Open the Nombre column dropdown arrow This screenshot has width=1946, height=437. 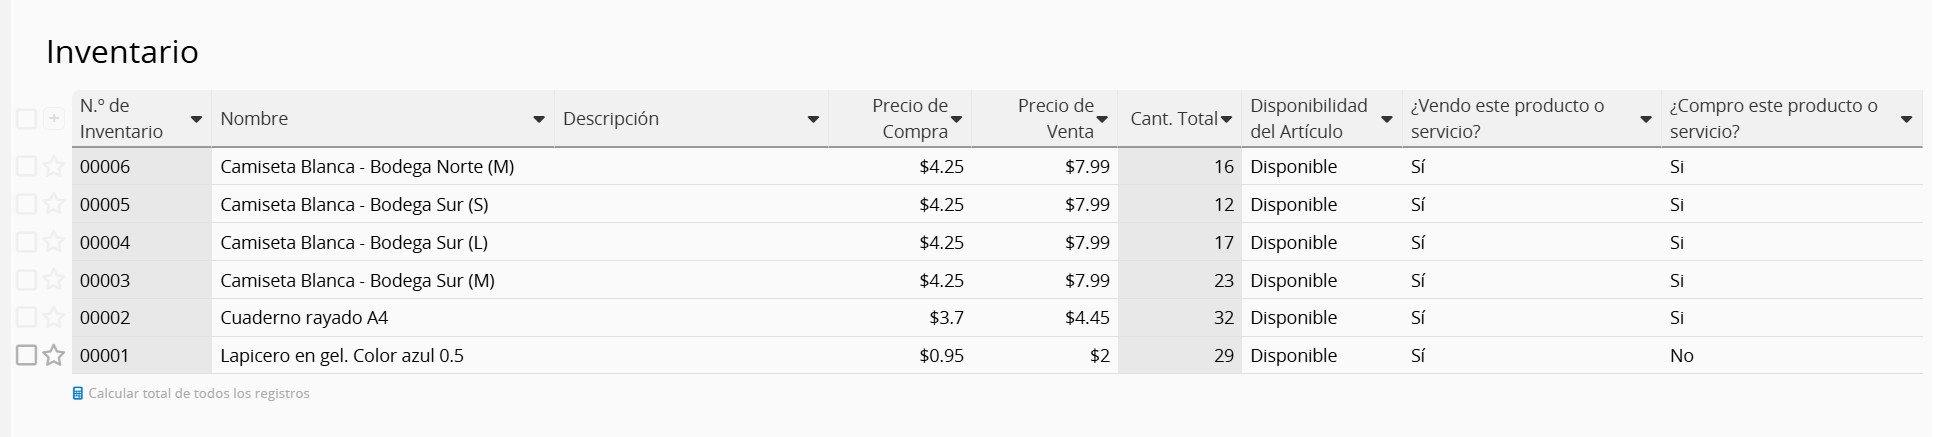(x=539, y=120)
